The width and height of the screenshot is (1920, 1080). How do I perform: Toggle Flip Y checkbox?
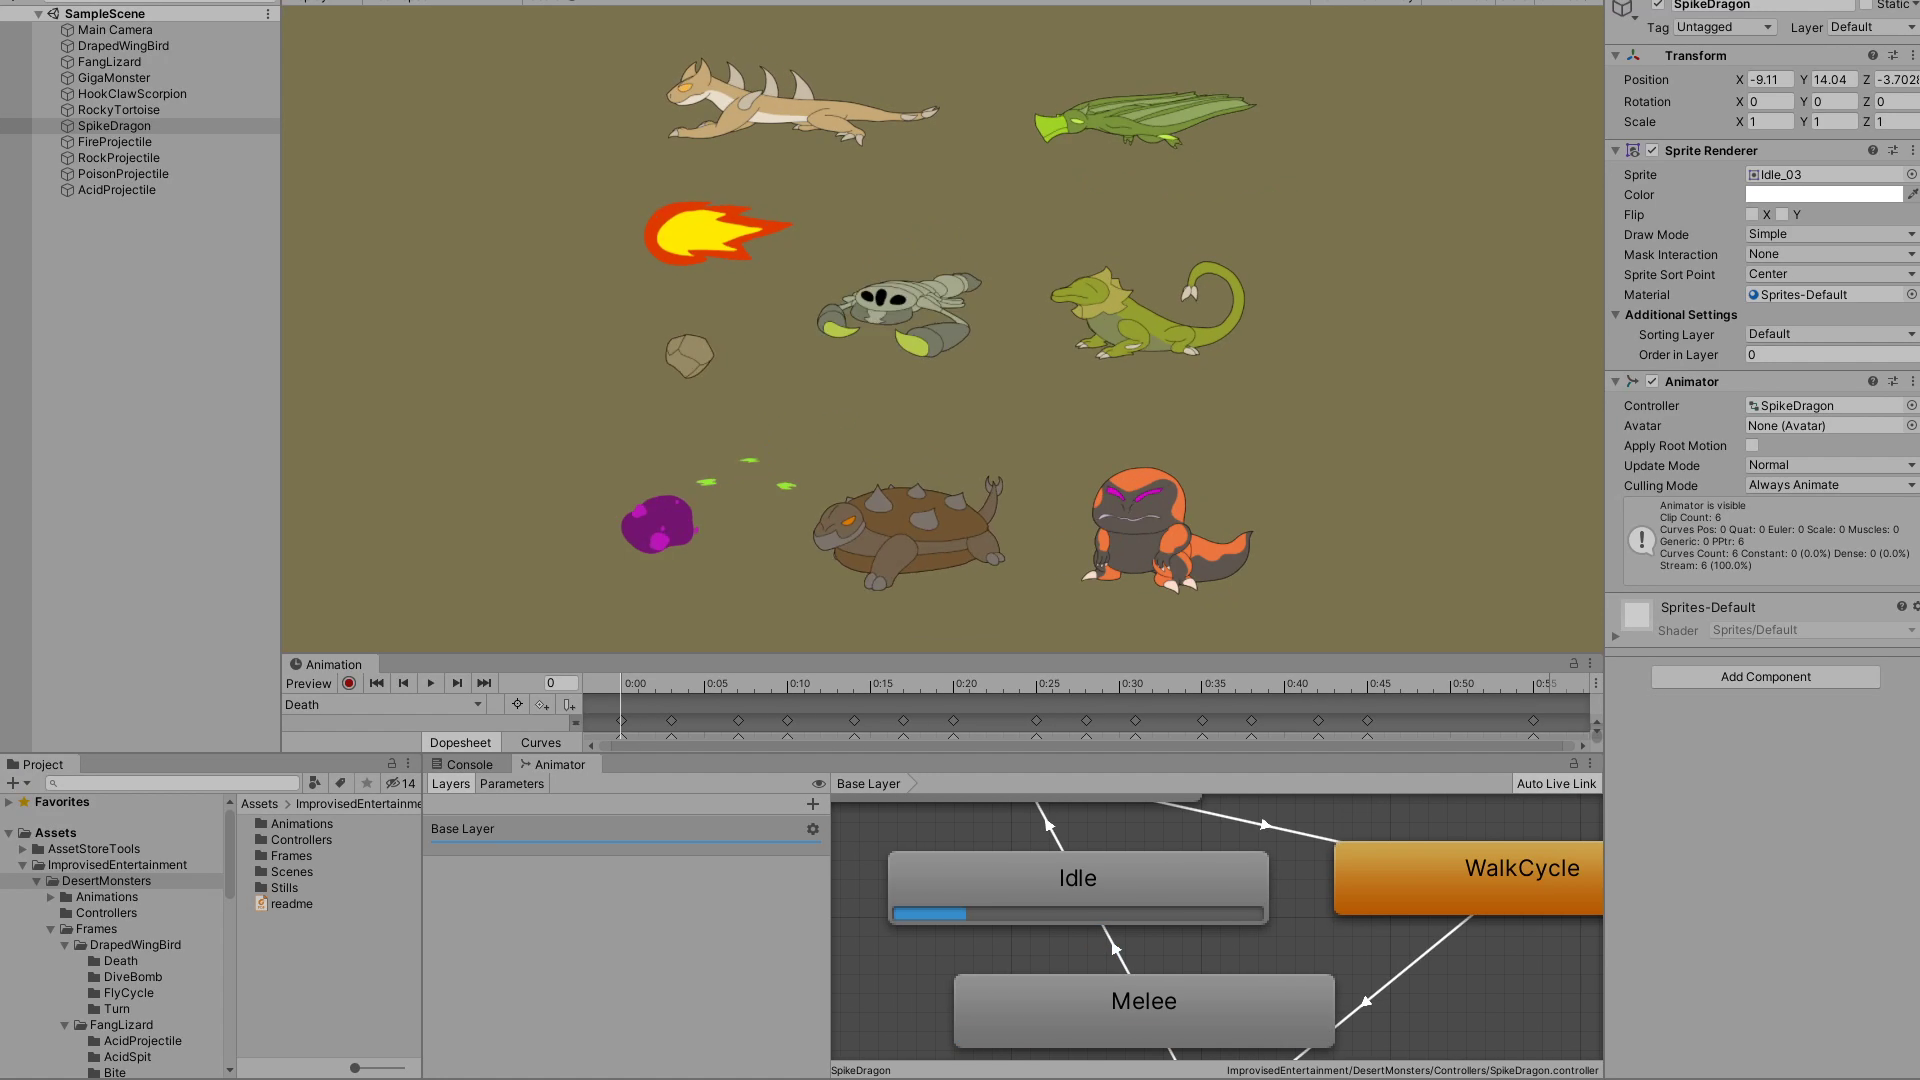click(x=1782, y=215)
